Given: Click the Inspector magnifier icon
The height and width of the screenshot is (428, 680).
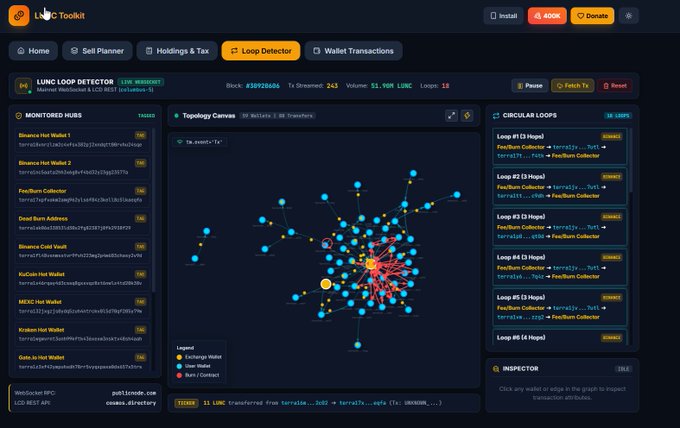Looking at the screenshot, I should click(x=496, y=369).
